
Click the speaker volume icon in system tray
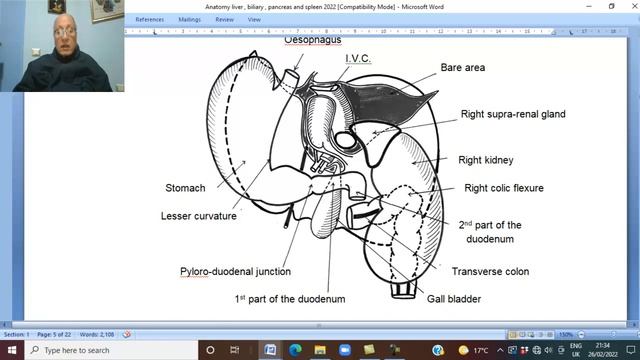point(549,350)
